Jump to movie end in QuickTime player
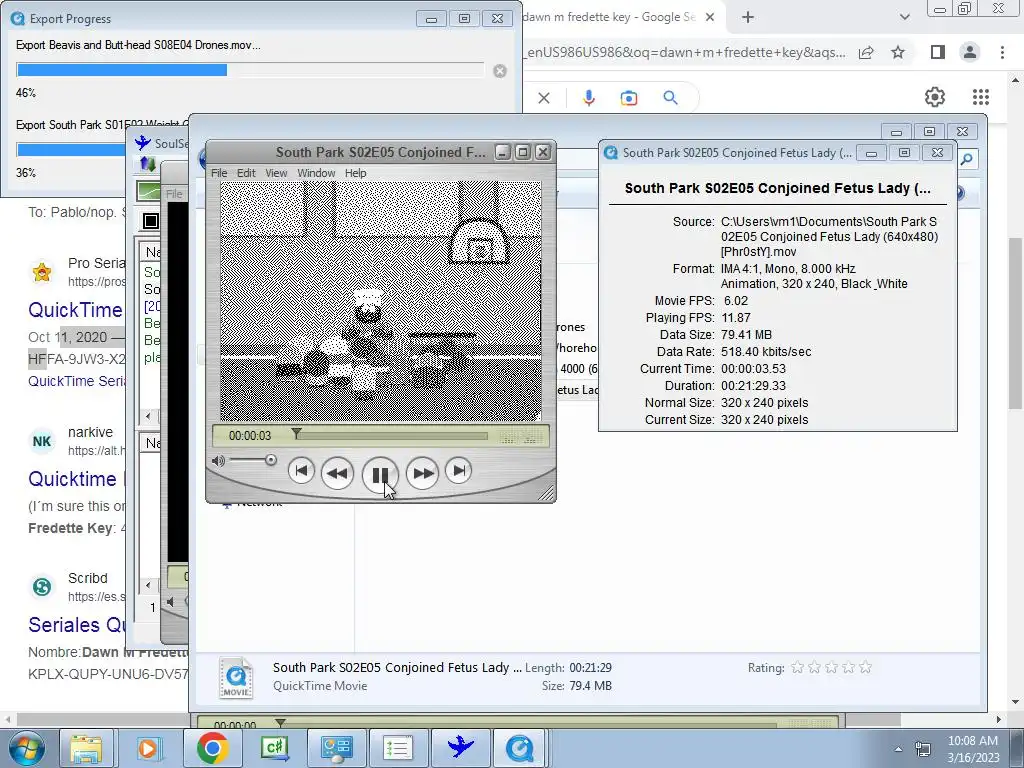Screen dimensions: 1024x768 pos(458,471)
